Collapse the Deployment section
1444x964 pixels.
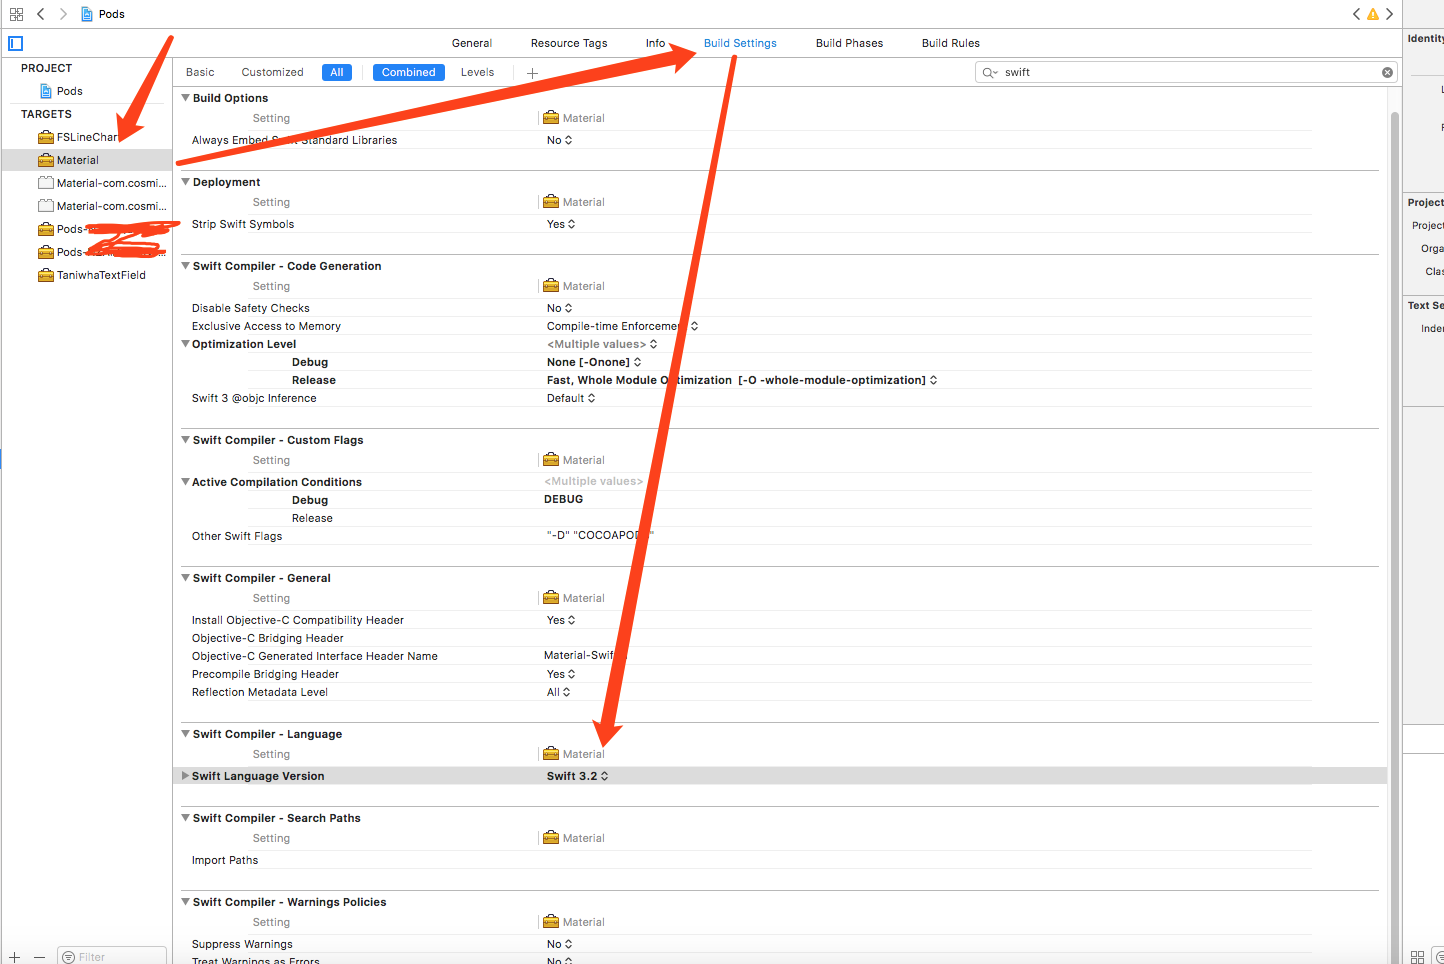185,182
